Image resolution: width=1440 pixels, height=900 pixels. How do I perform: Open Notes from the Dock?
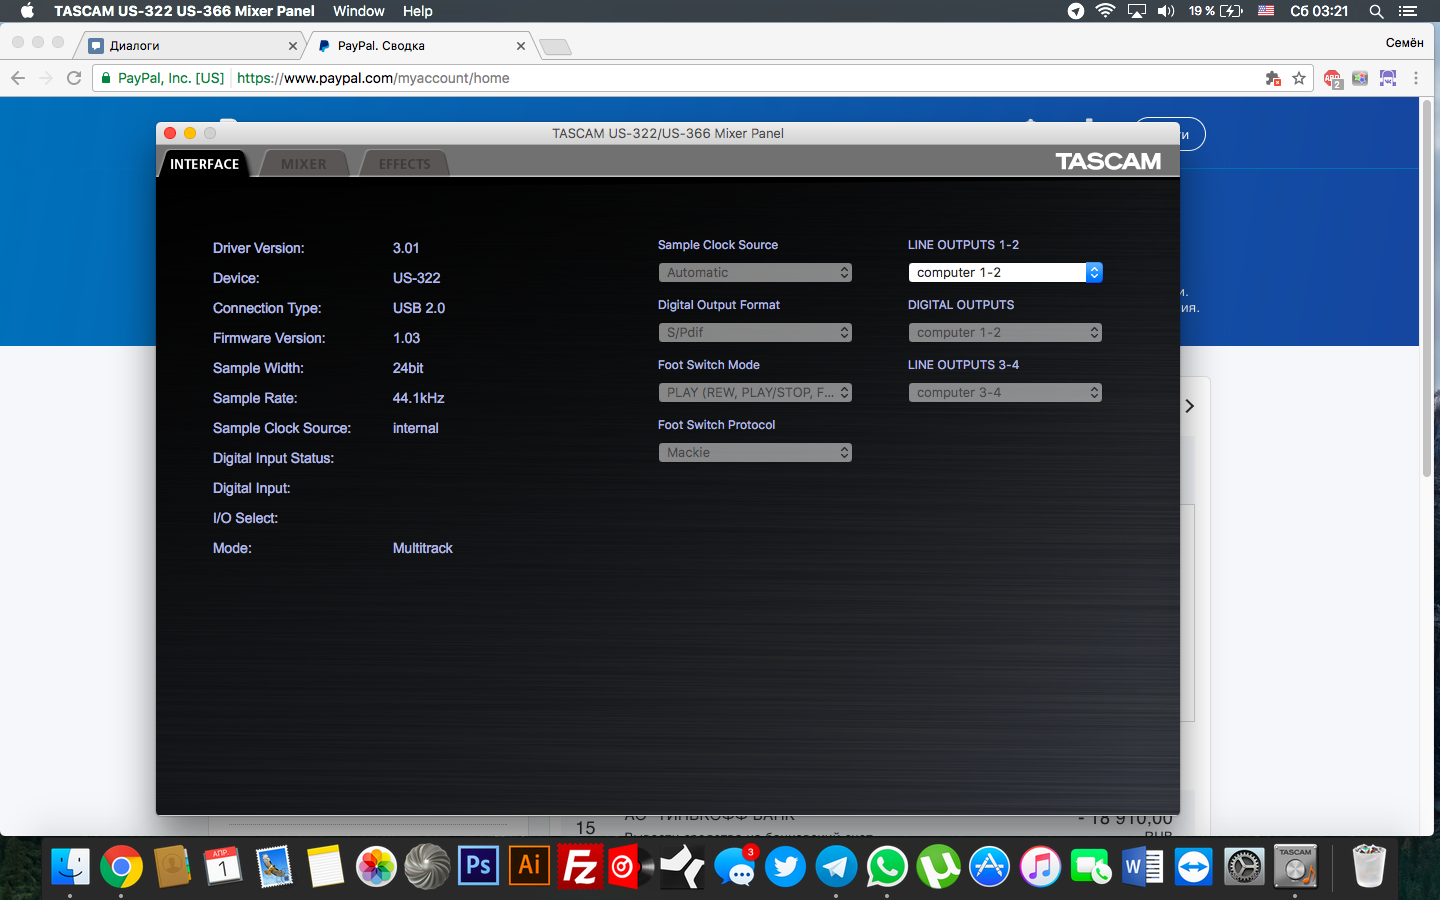click(325, 867)
